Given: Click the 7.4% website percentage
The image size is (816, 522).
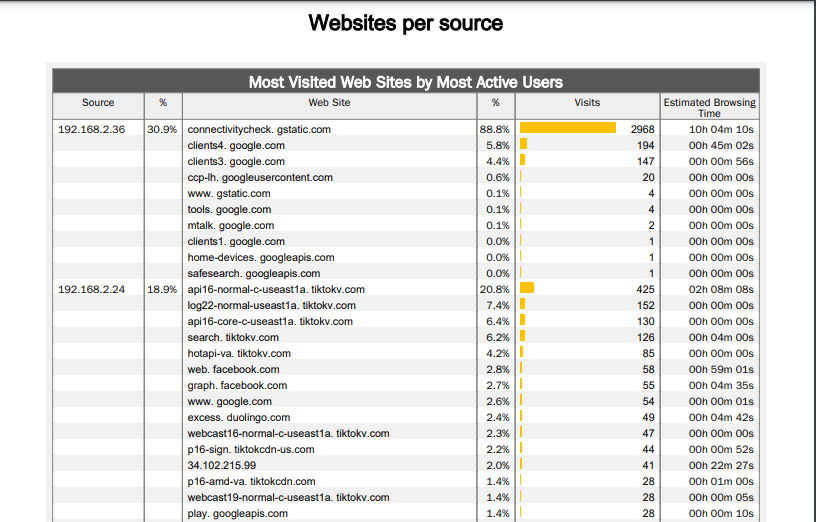Looking at the screenshot, I should coord(498,305).
